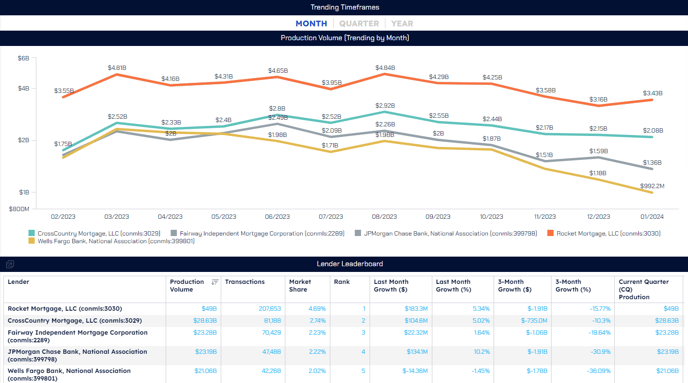
Task: Switch to the MONTH timeframe tab
Action: coord(311,24)
